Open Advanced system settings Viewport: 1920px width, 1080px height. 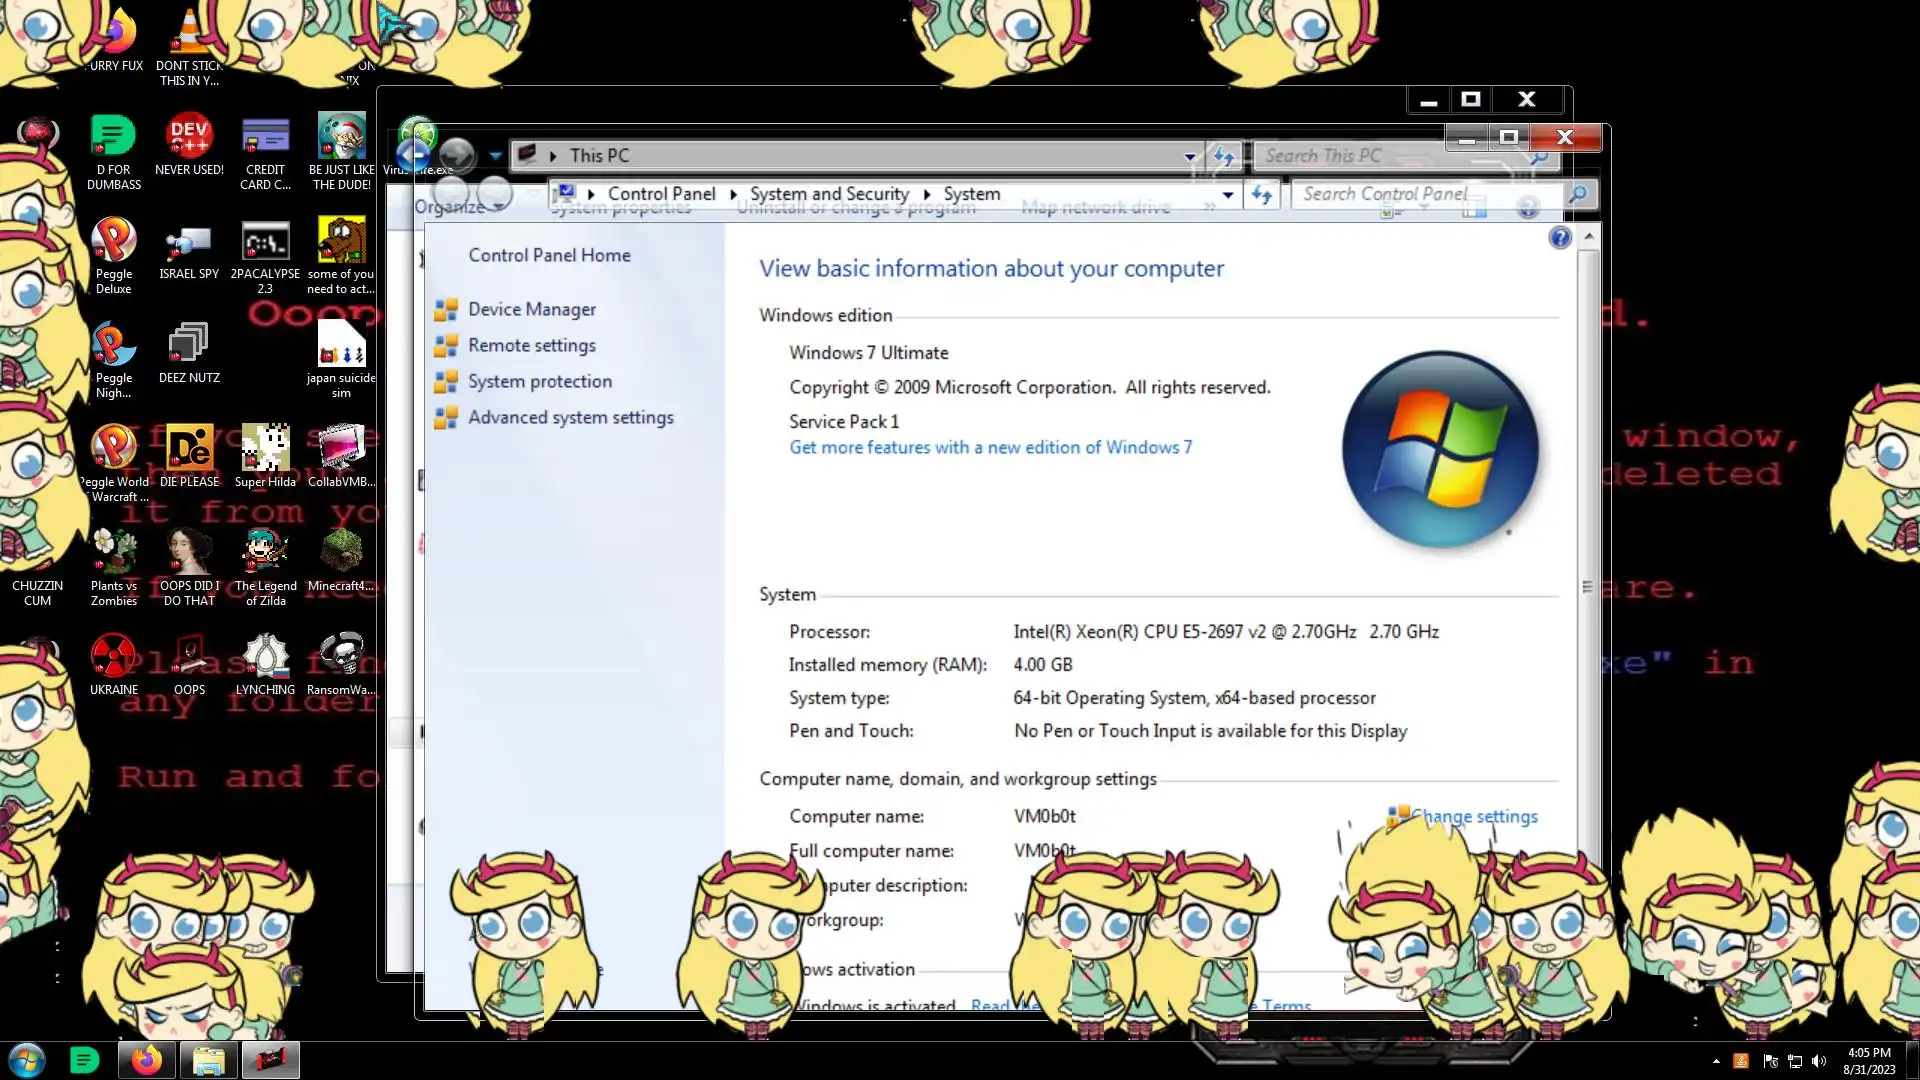[570, 418]
